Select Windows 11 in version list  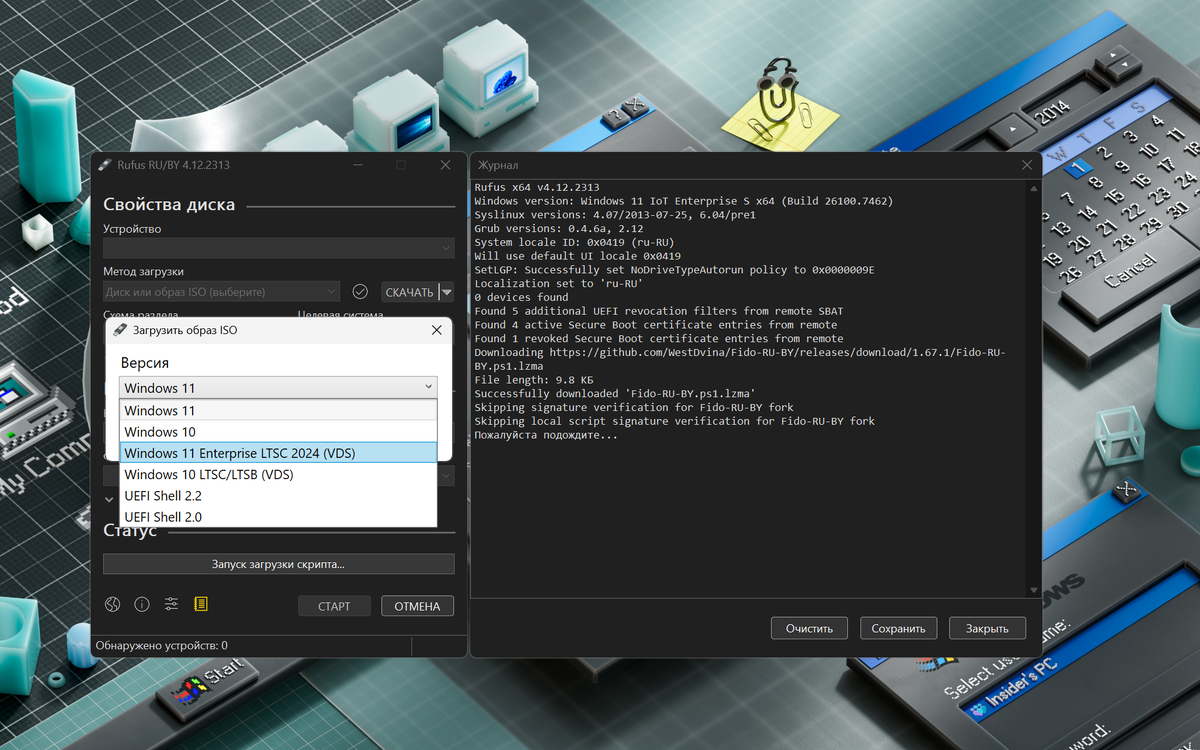click(x=278, y=410)
